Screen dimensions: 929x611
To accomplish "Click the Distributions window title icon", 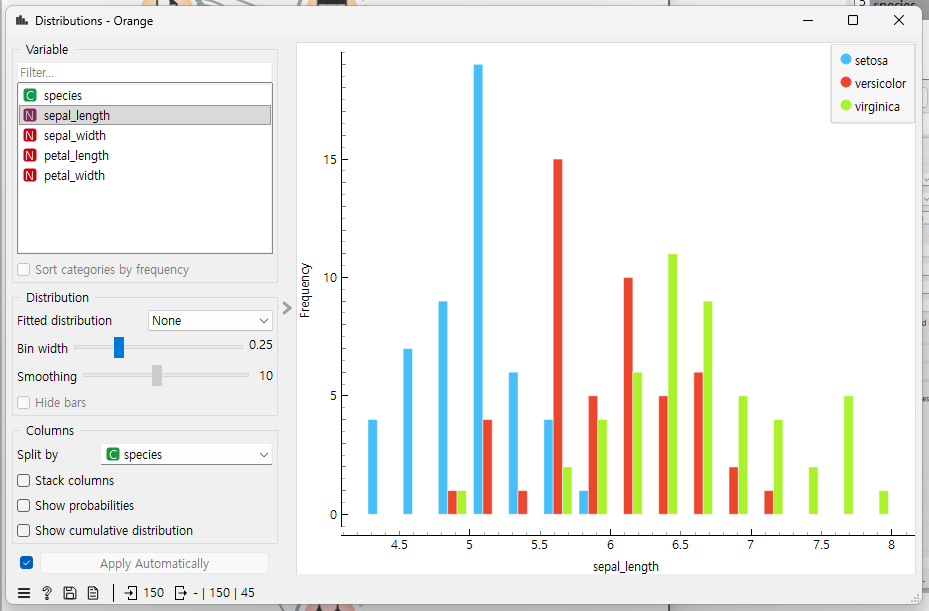I will pos(22,21).
